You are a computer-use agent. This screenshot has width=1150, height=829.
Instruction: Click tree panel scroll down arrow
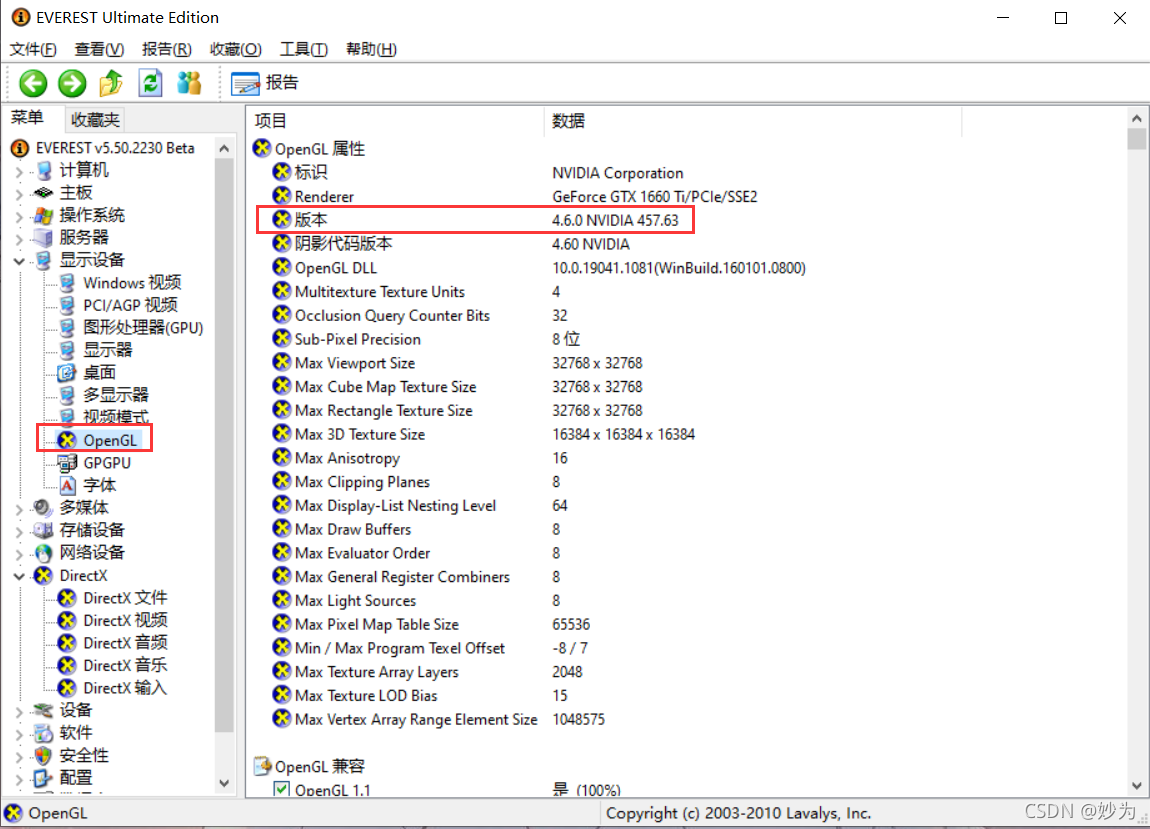point(224,783)
